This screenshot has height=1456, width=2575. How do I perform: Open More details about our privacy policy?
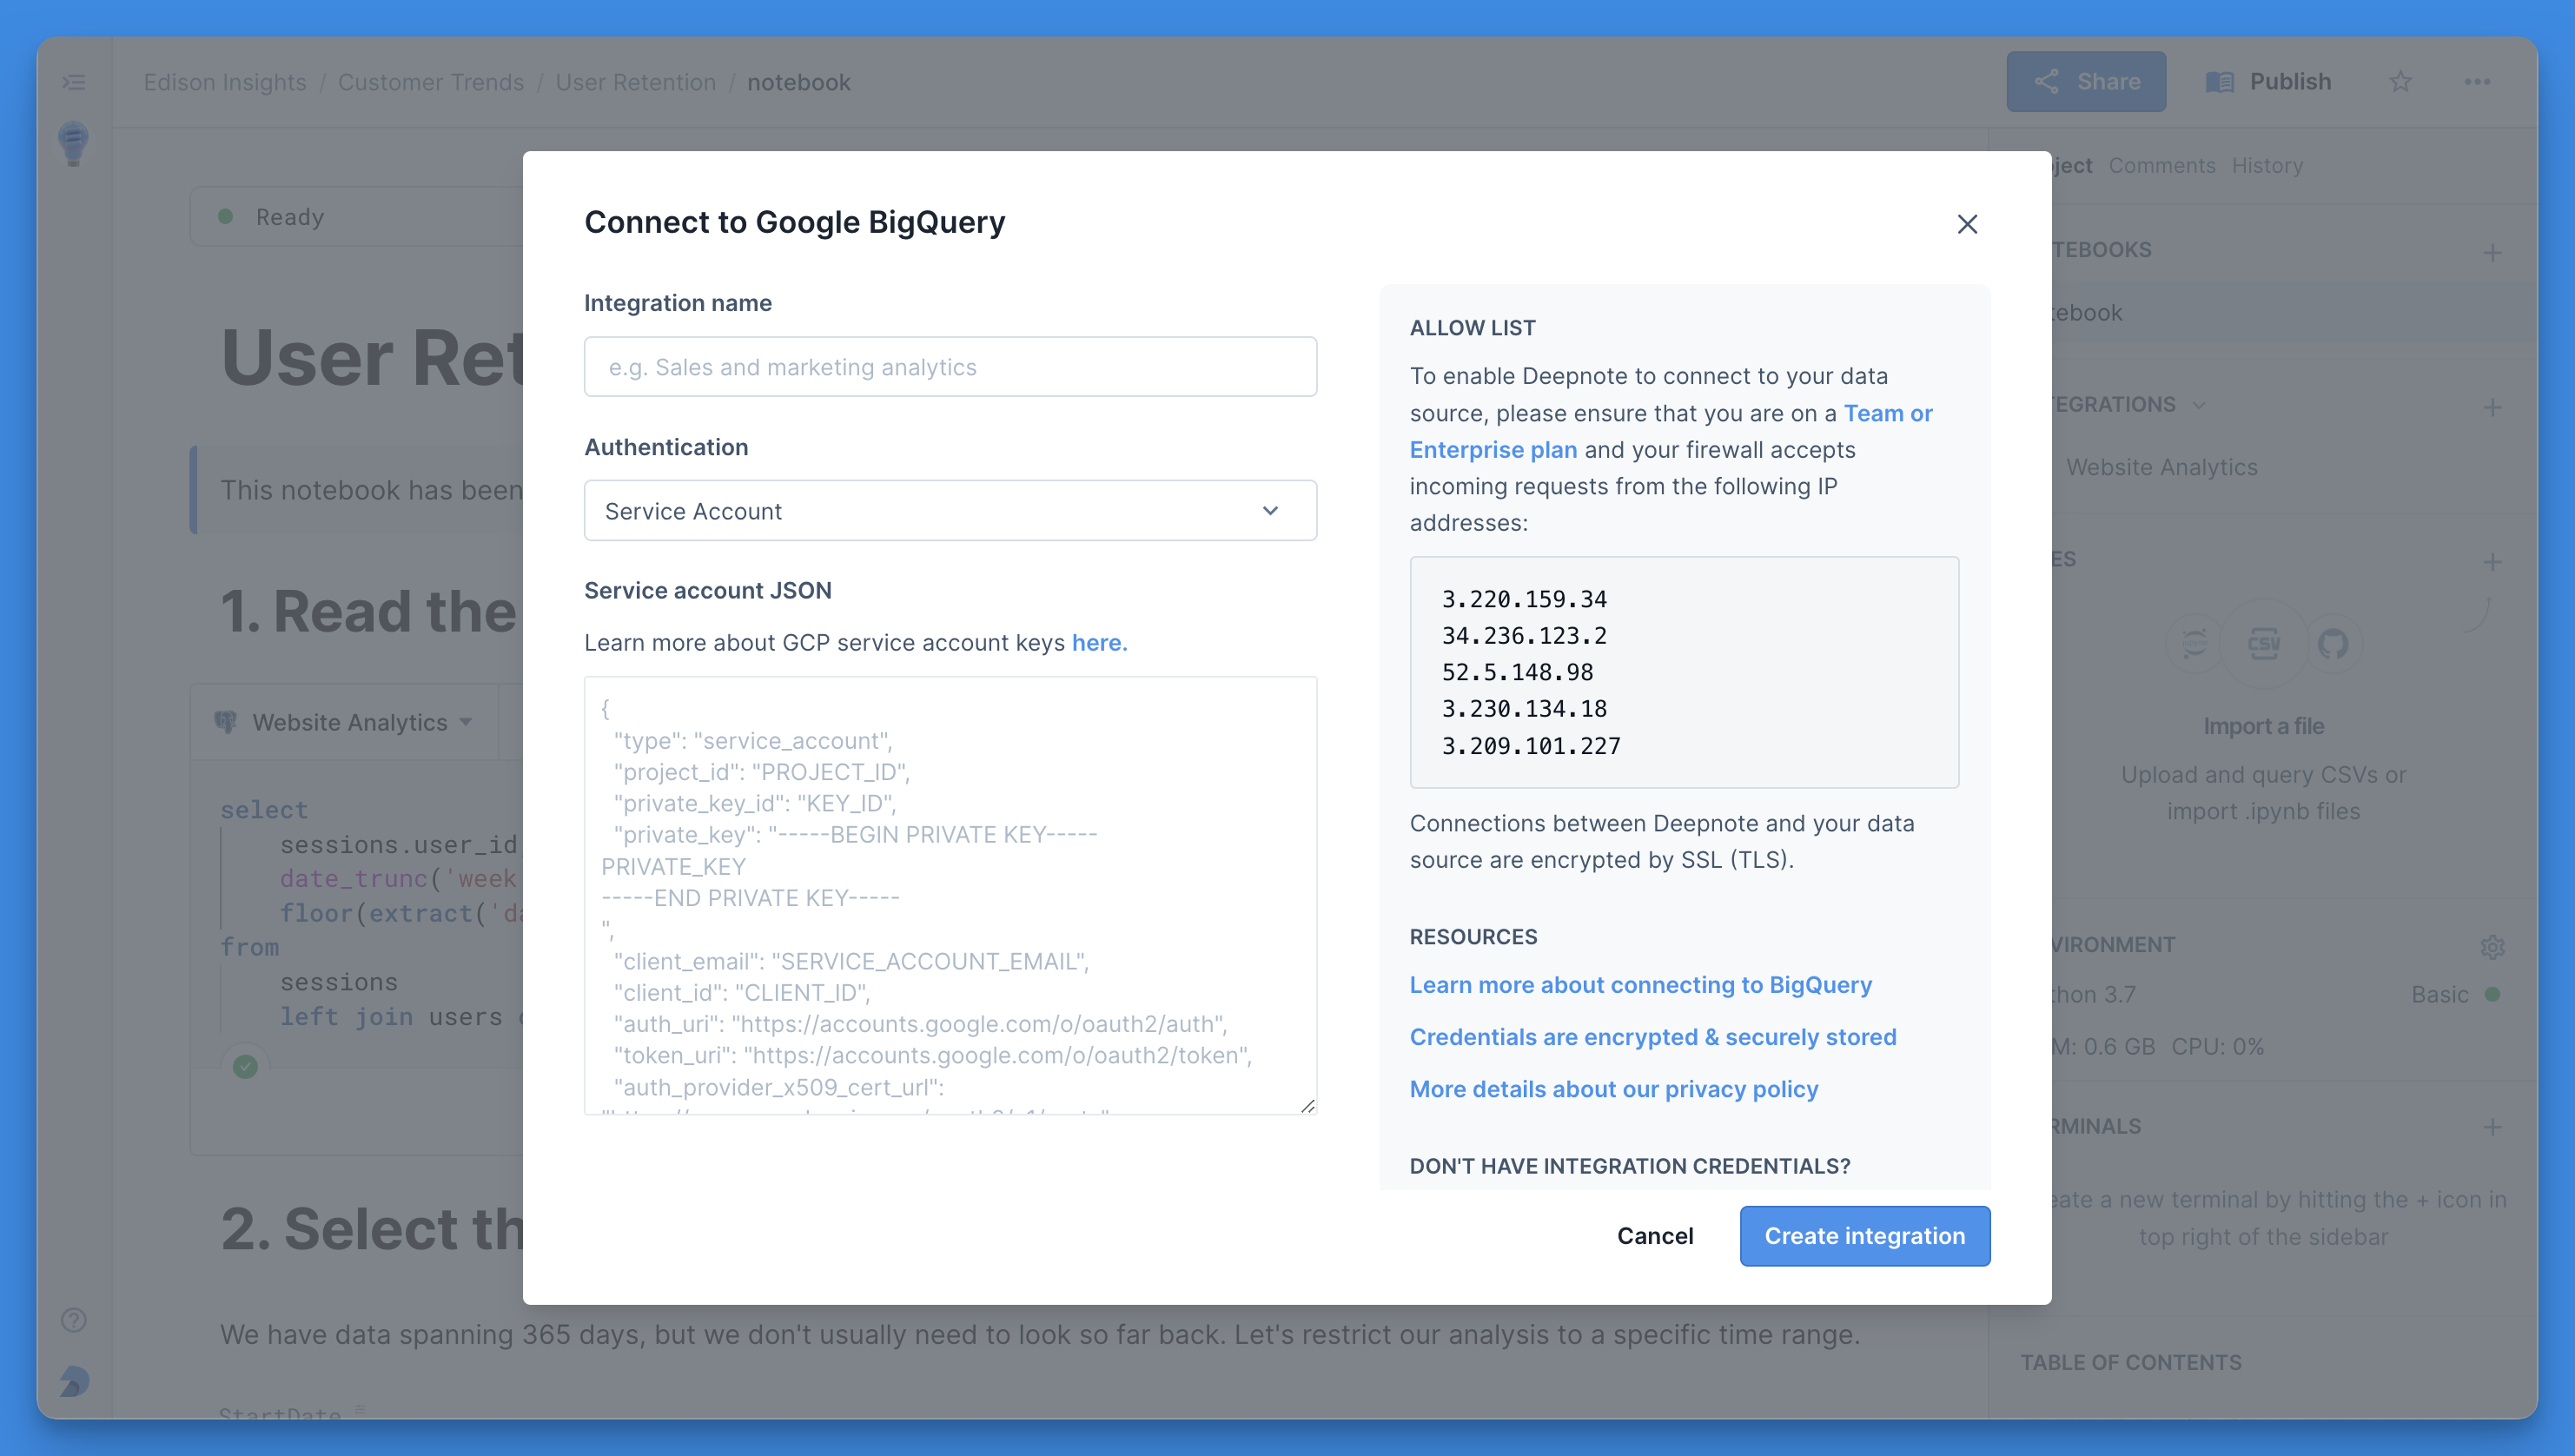pos(1613,1089)
